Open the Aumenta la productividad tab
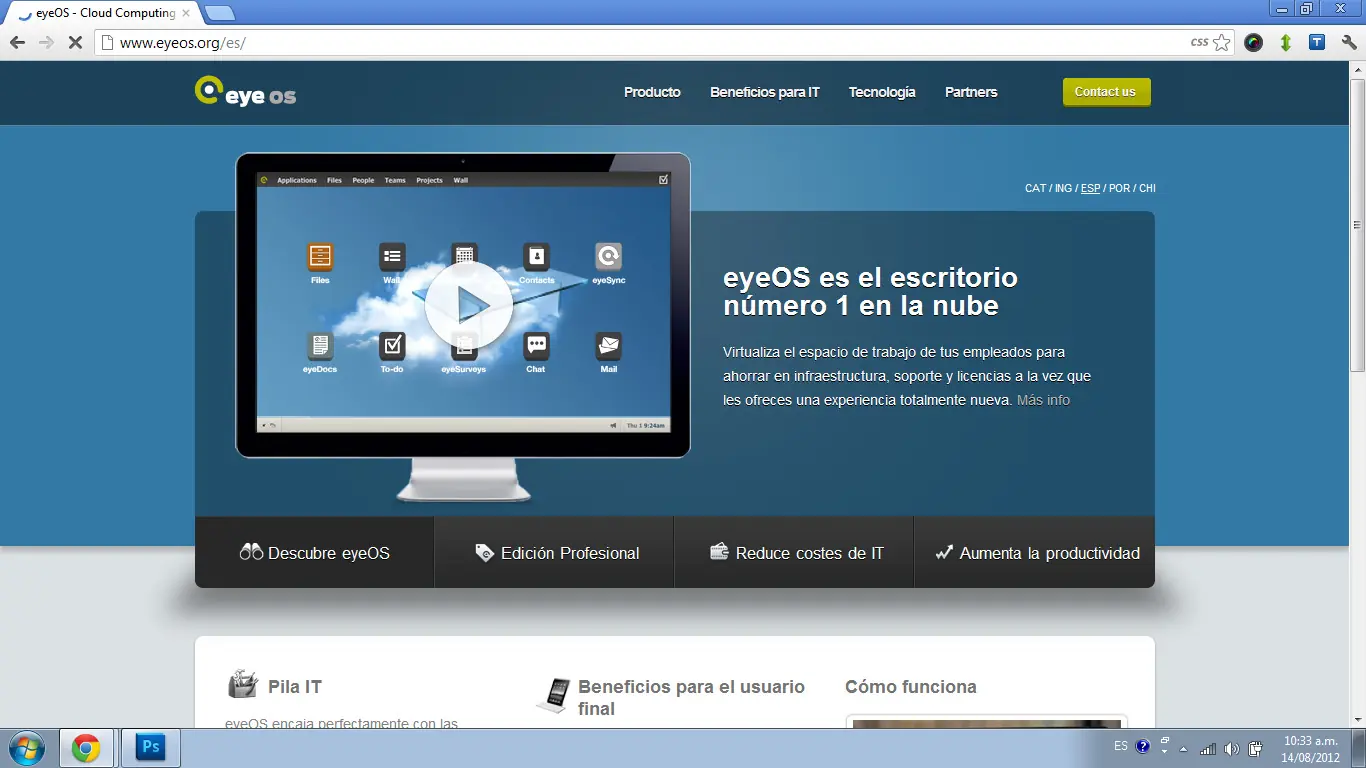Viewport: 1366px width, 768px height. [1035, 552]
